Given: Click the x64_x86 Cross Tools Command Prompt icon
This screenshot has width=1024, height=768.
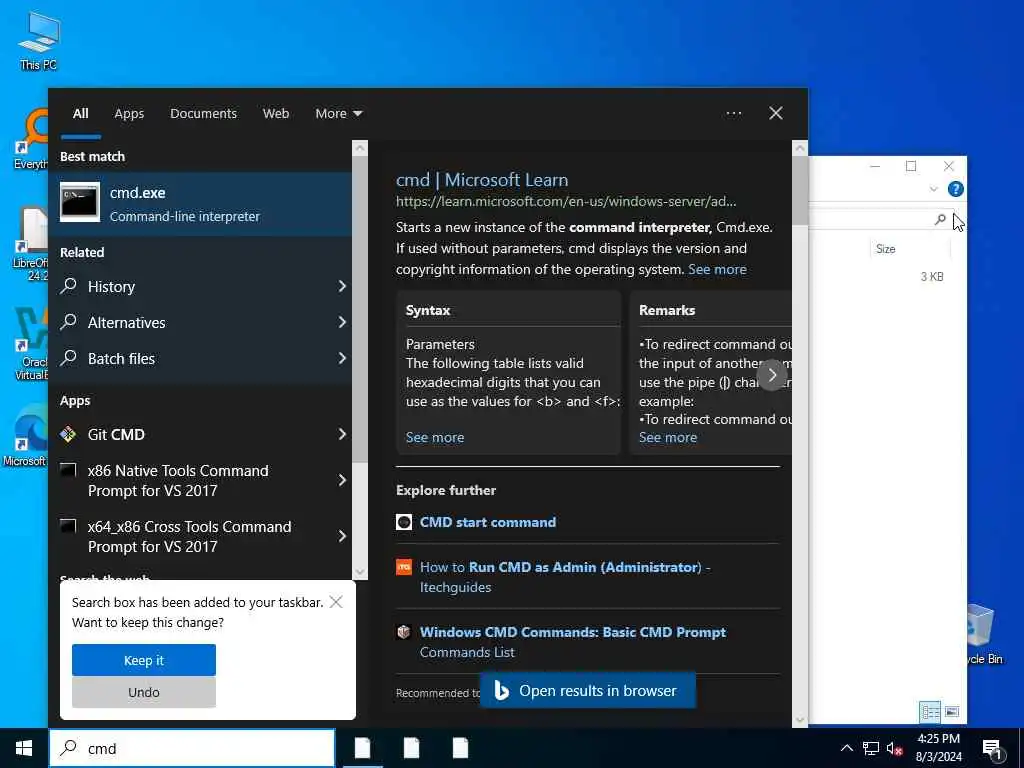Looking at the screenshot, I should tap(68, 526).
